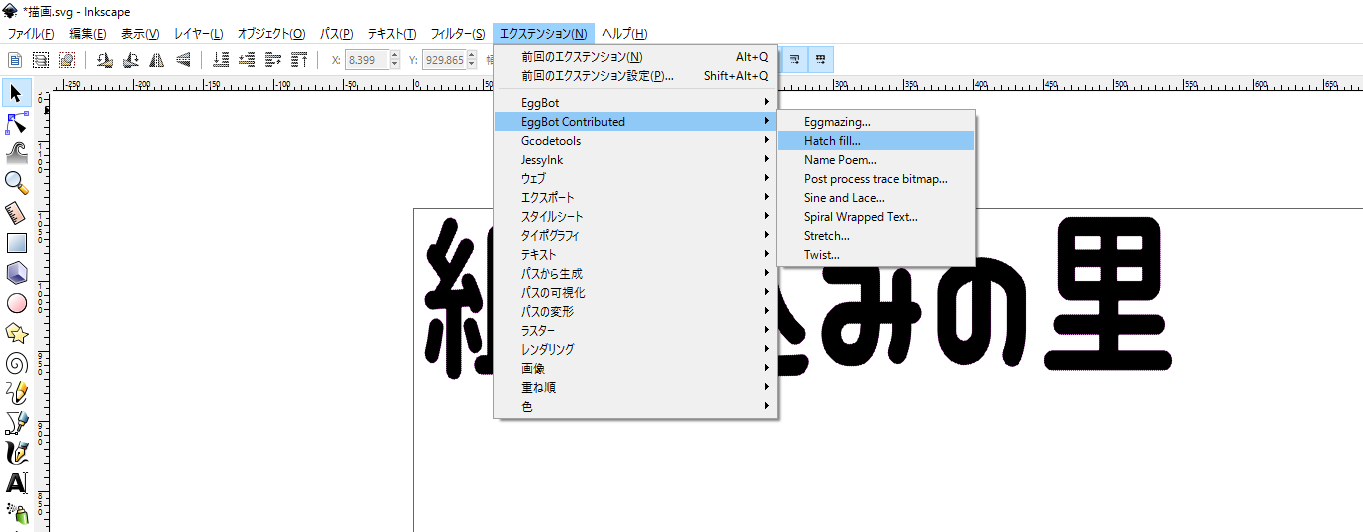The height and width of the screenshot is (532, 1363).
Task: Open the オブジェクト(O) menu
Action: pyautogui.click(x=271, y=34)
